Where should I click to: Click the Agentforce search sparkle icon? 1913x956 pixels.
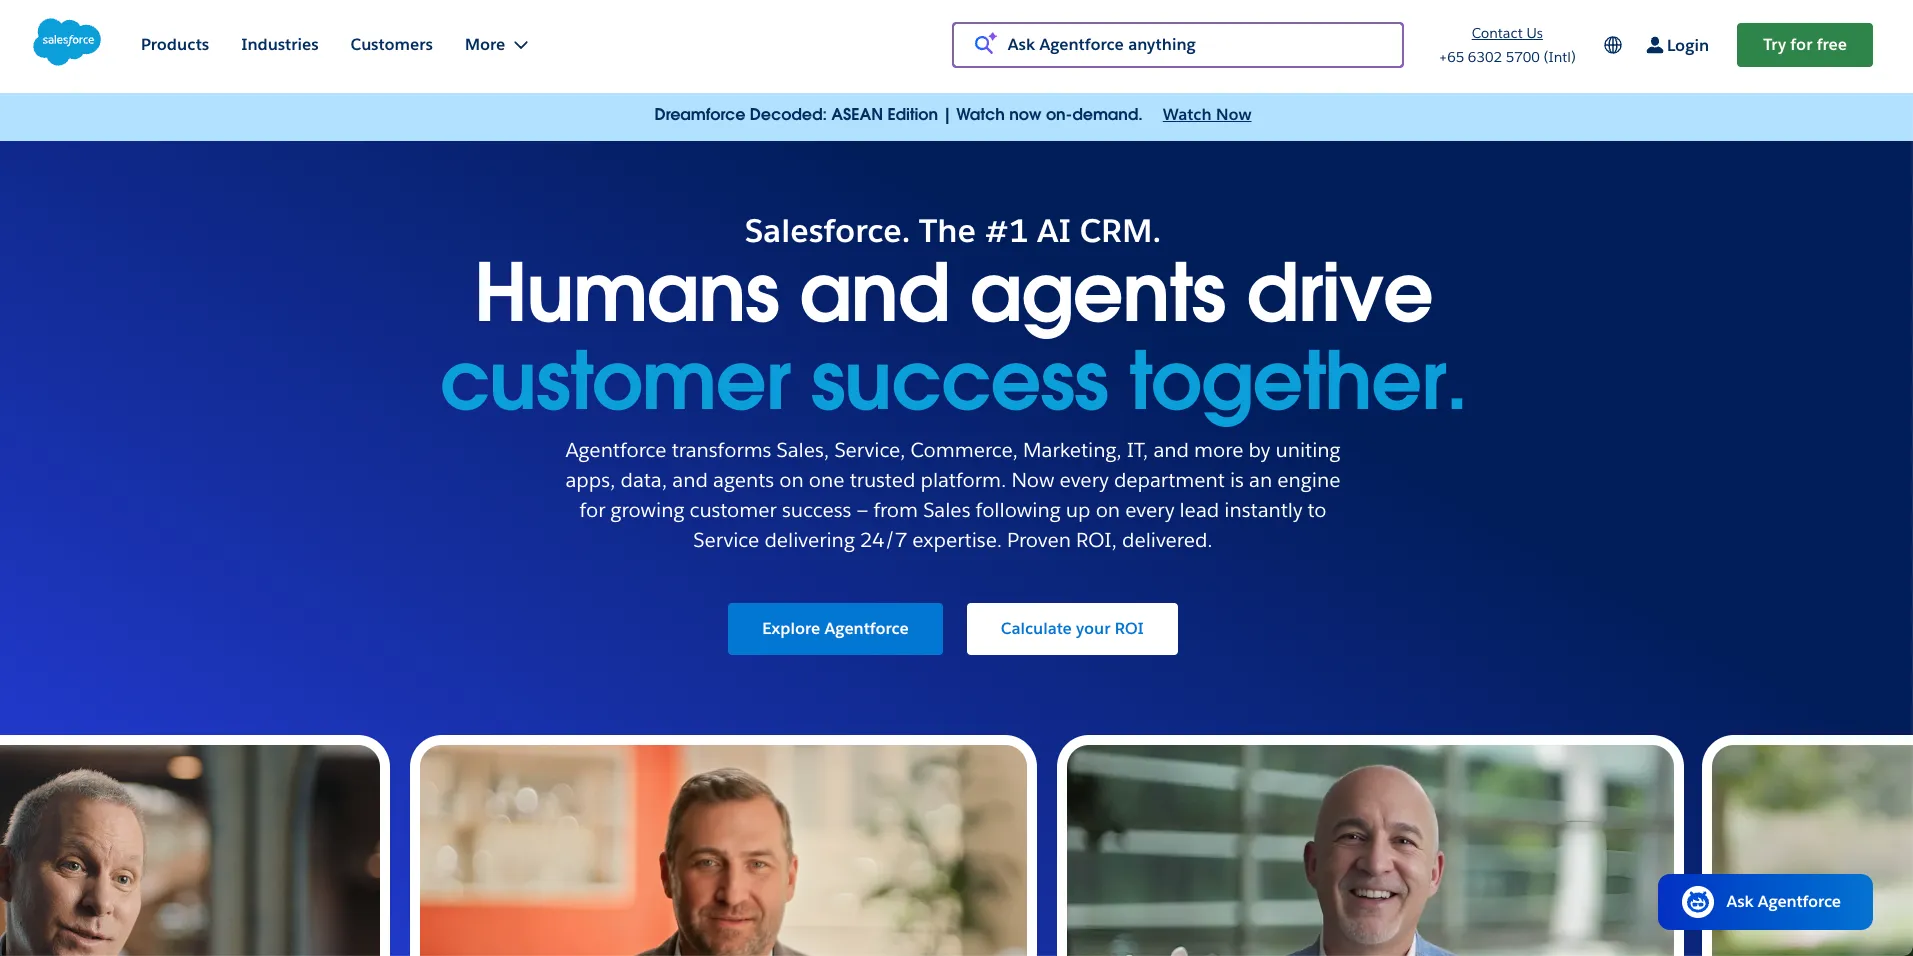[x=985, y=44]
